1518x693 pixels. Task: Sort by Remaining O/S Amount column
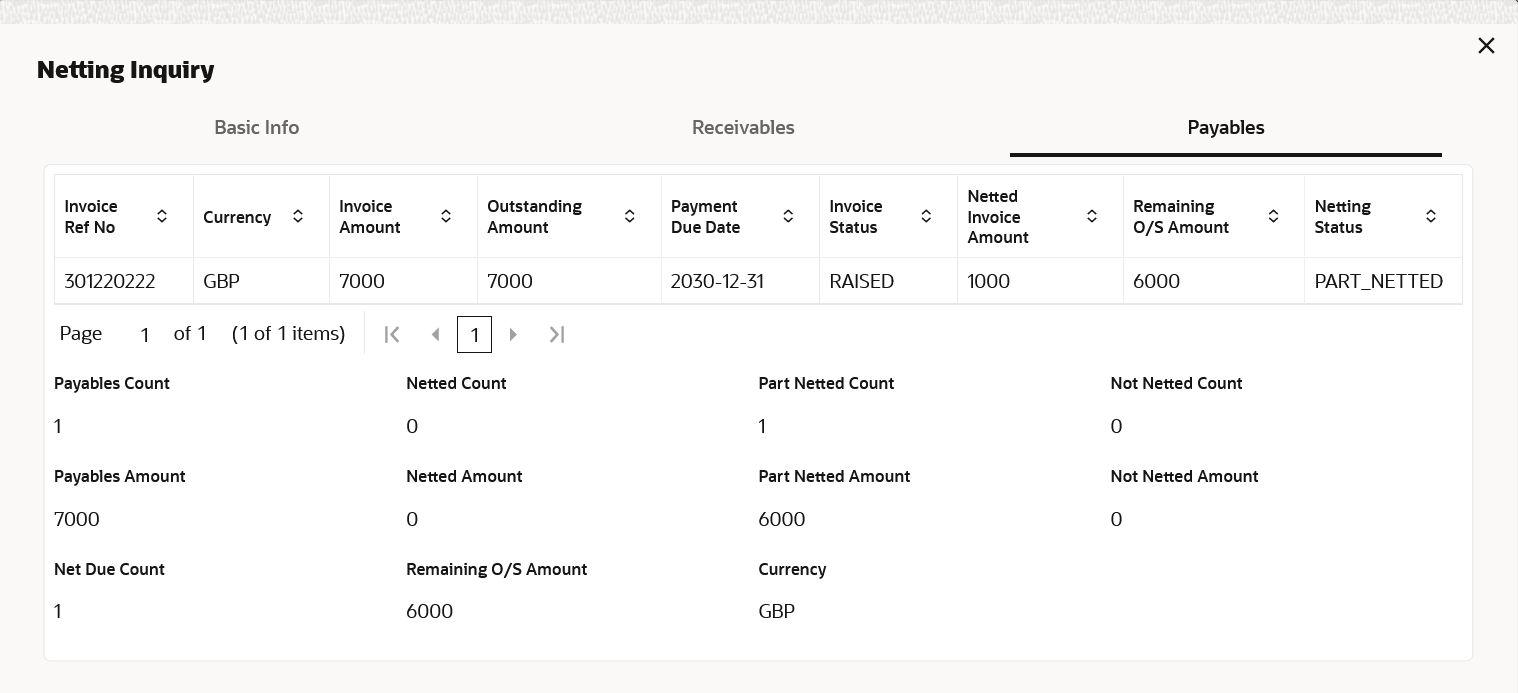1273,216
